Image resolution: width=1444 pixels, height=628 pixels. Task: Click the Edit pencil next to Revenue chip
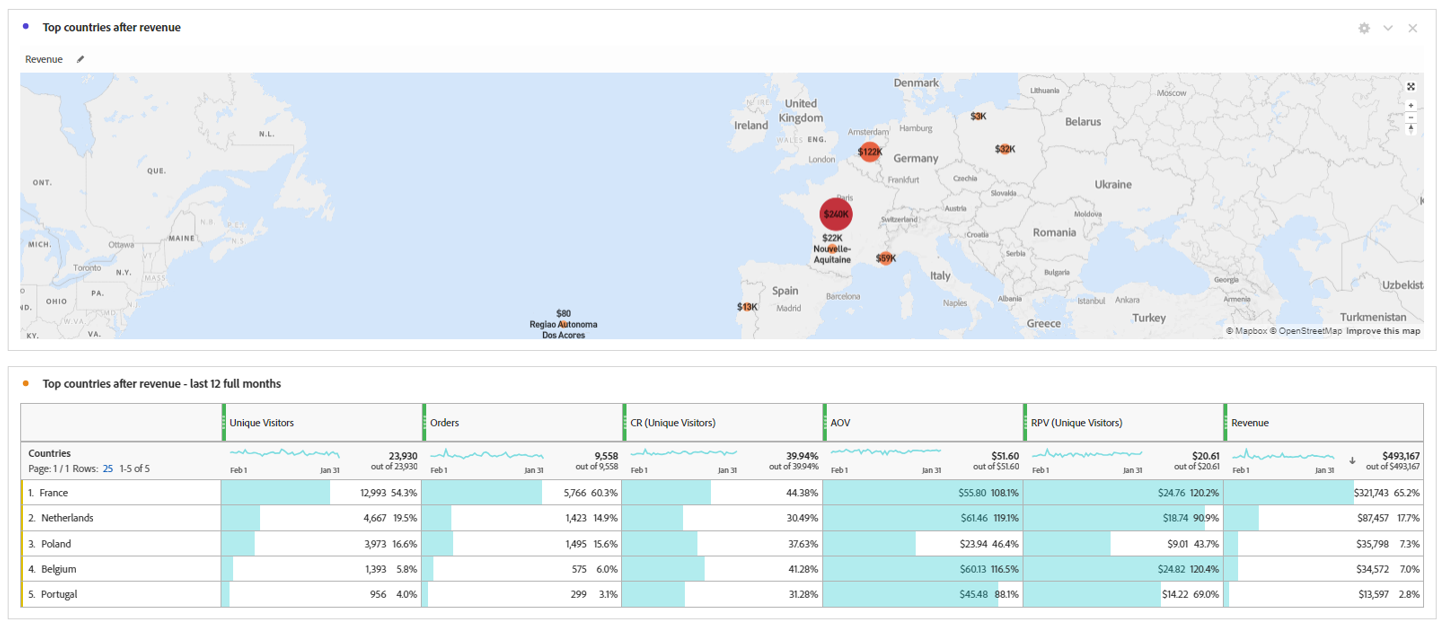pyautogui.click(x=79, y=59)
